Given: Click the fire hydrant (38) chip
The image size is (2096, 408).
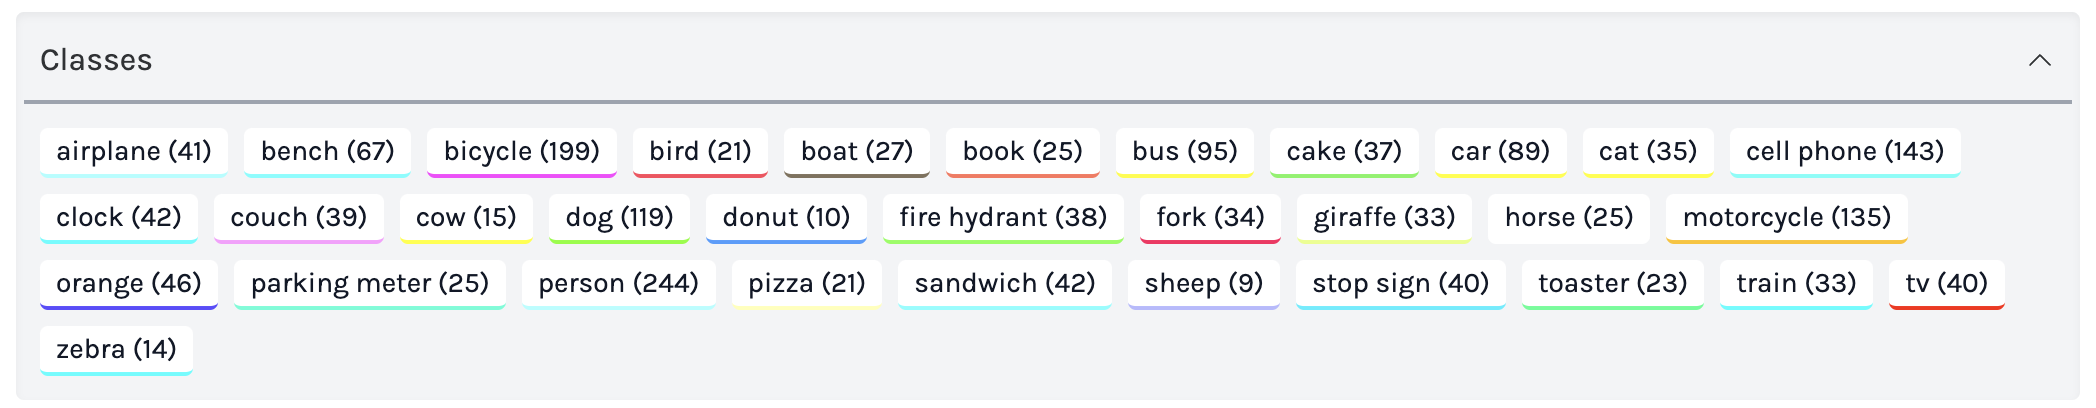Looking at the screenshot, I should [1003, 217].
